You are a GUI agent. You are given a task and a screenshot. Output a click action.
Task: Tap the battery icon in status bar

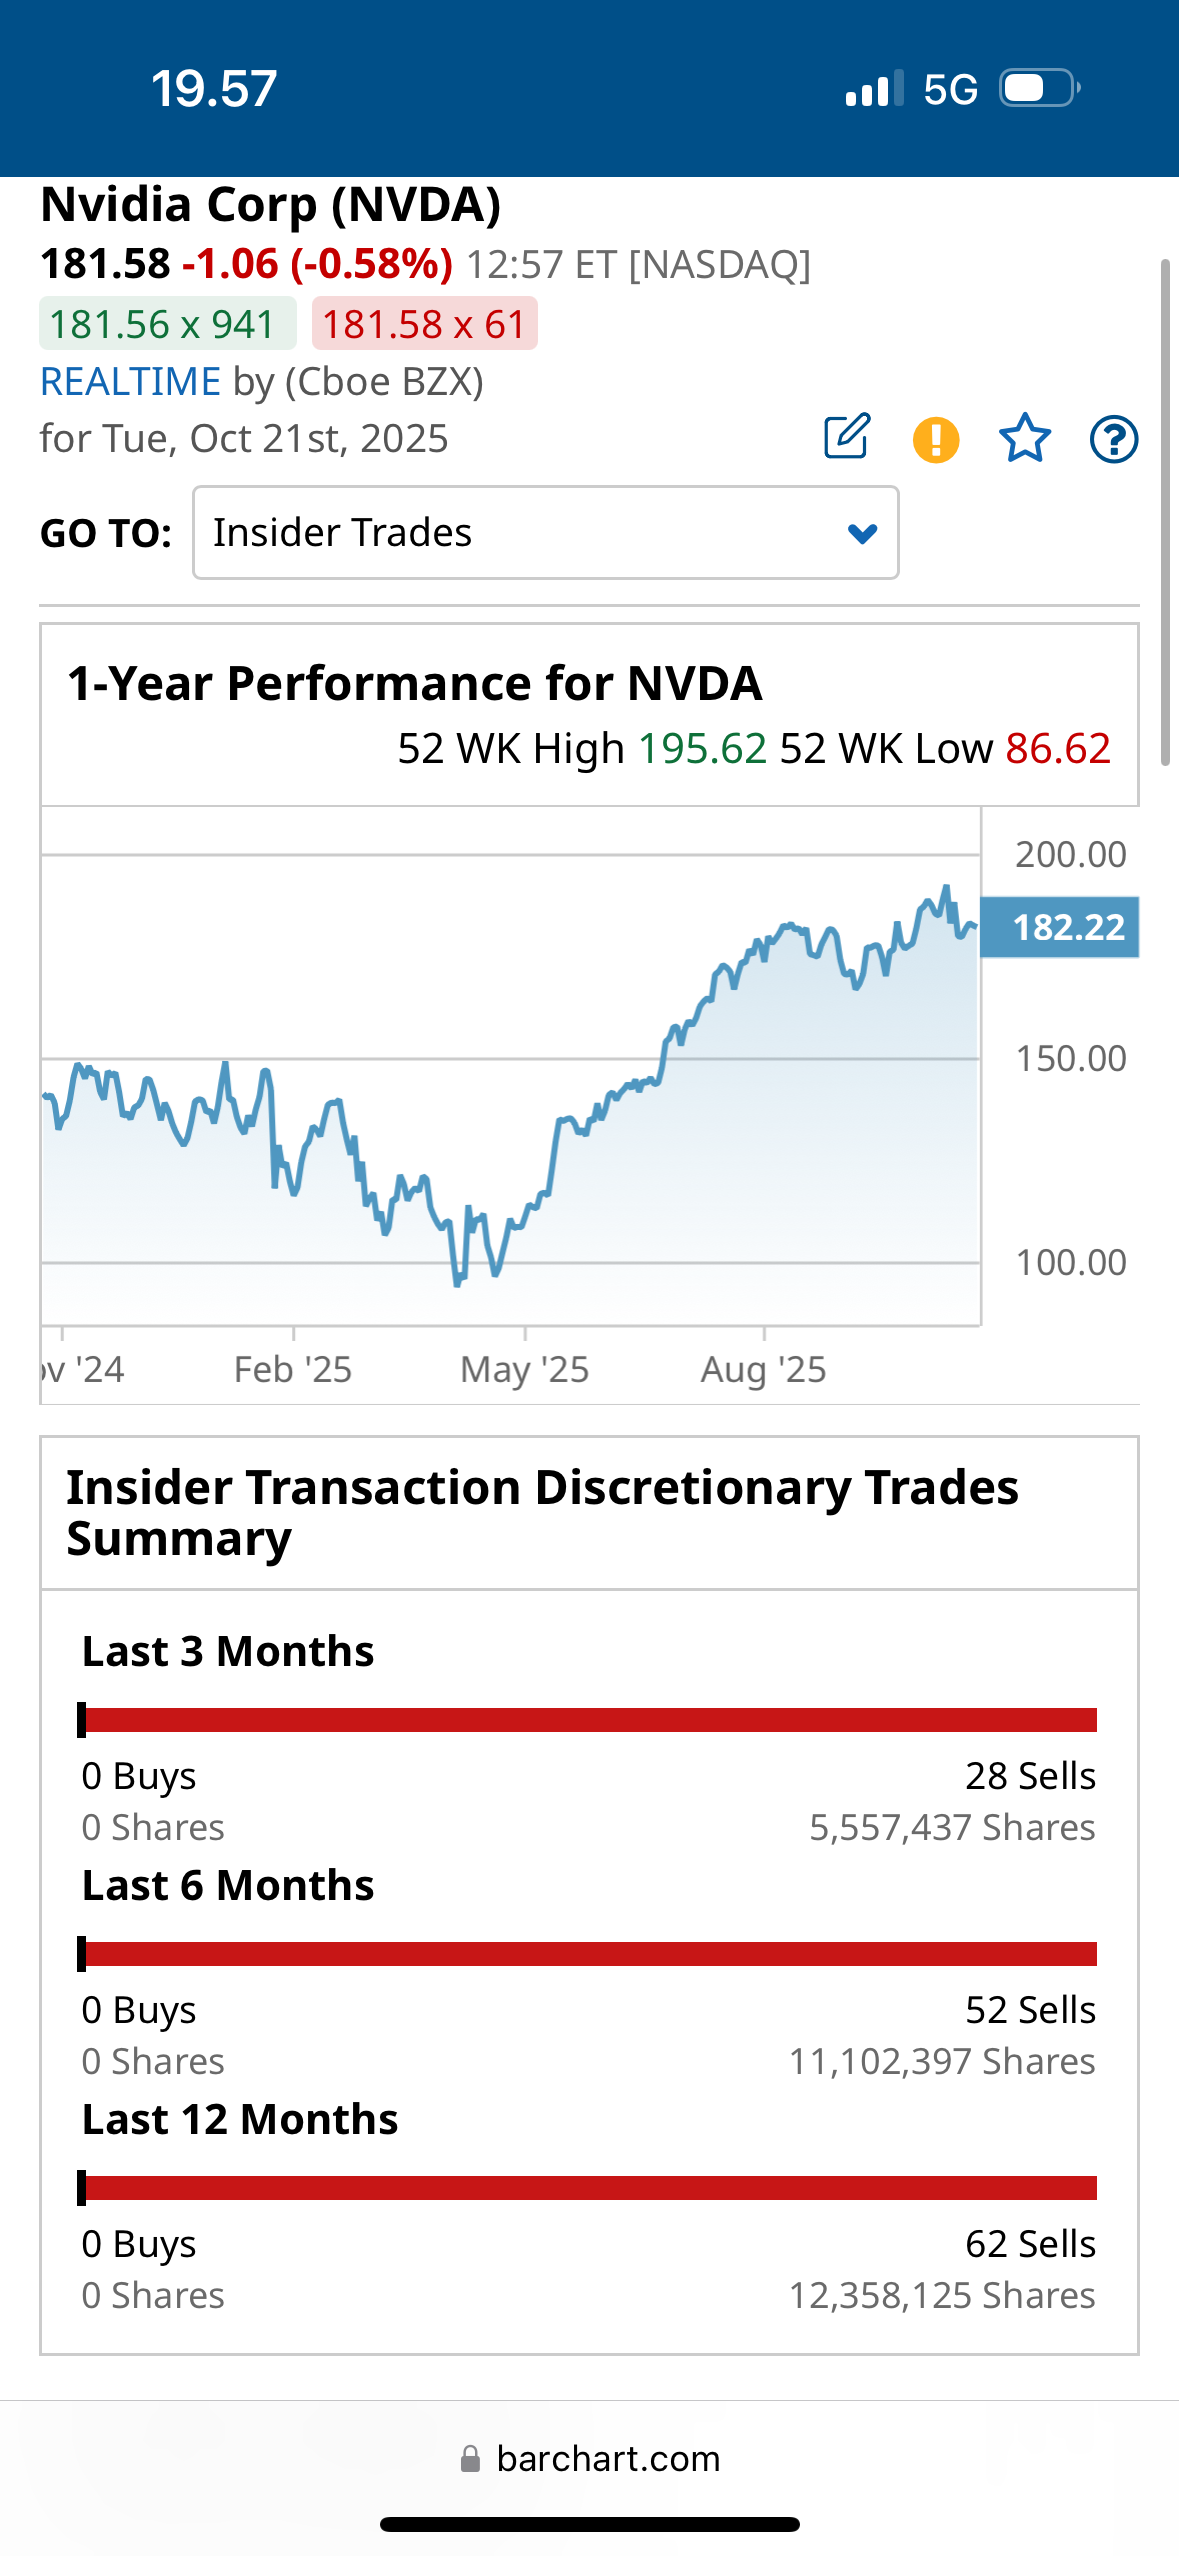coord(1040,88)
